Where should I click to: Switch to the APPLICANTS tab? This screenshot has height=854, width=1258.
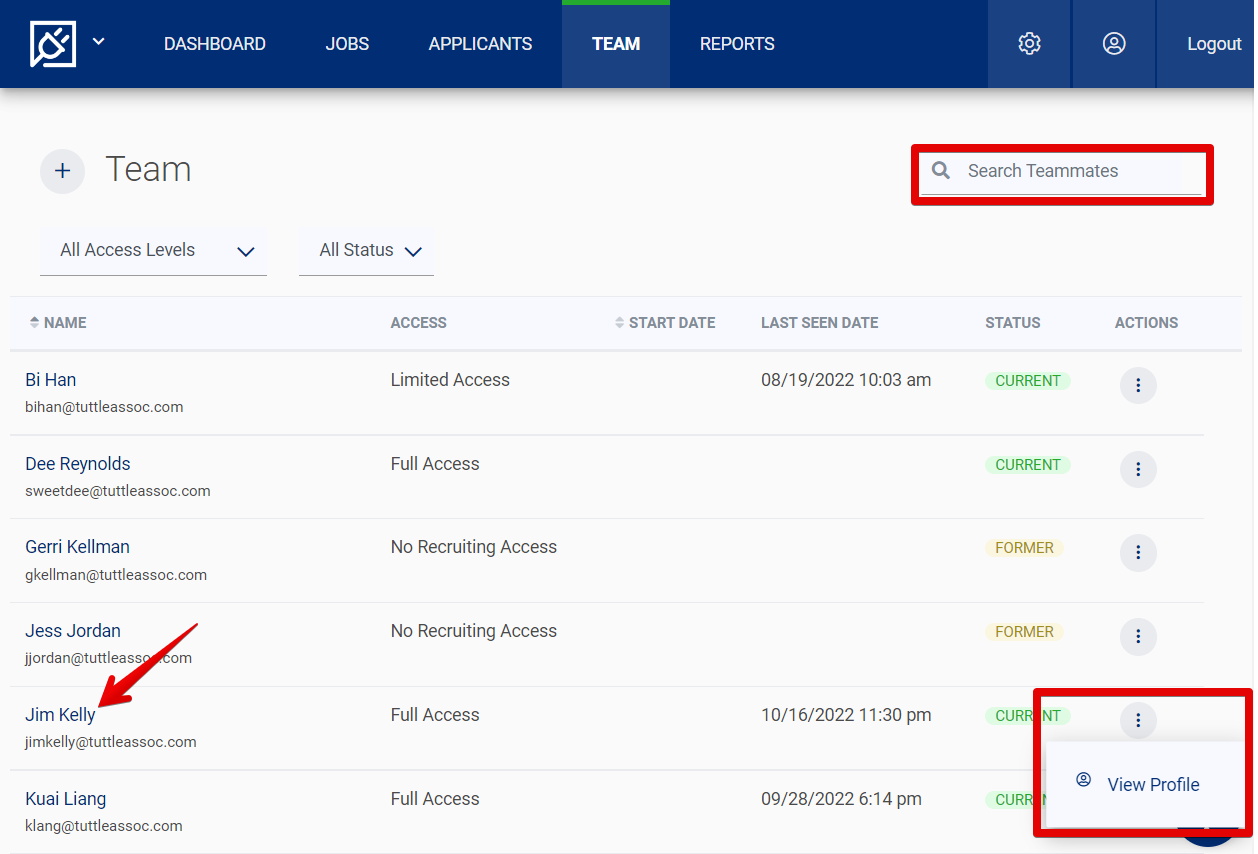pyautogui.click(x=480, y=43)
